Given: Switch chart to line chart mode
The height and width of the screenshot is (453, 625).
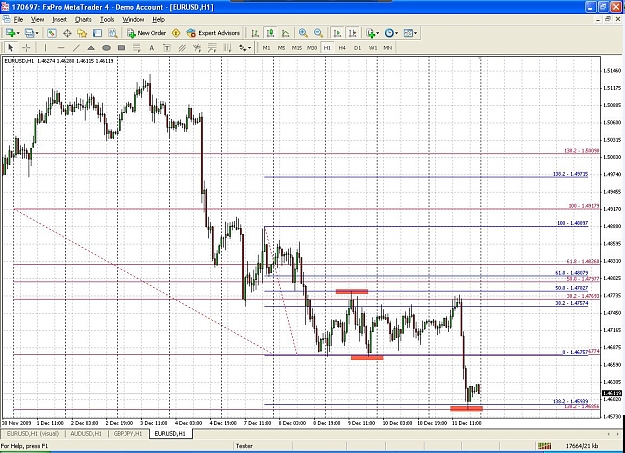Looking at the screenshot, I should pos(285,33).
